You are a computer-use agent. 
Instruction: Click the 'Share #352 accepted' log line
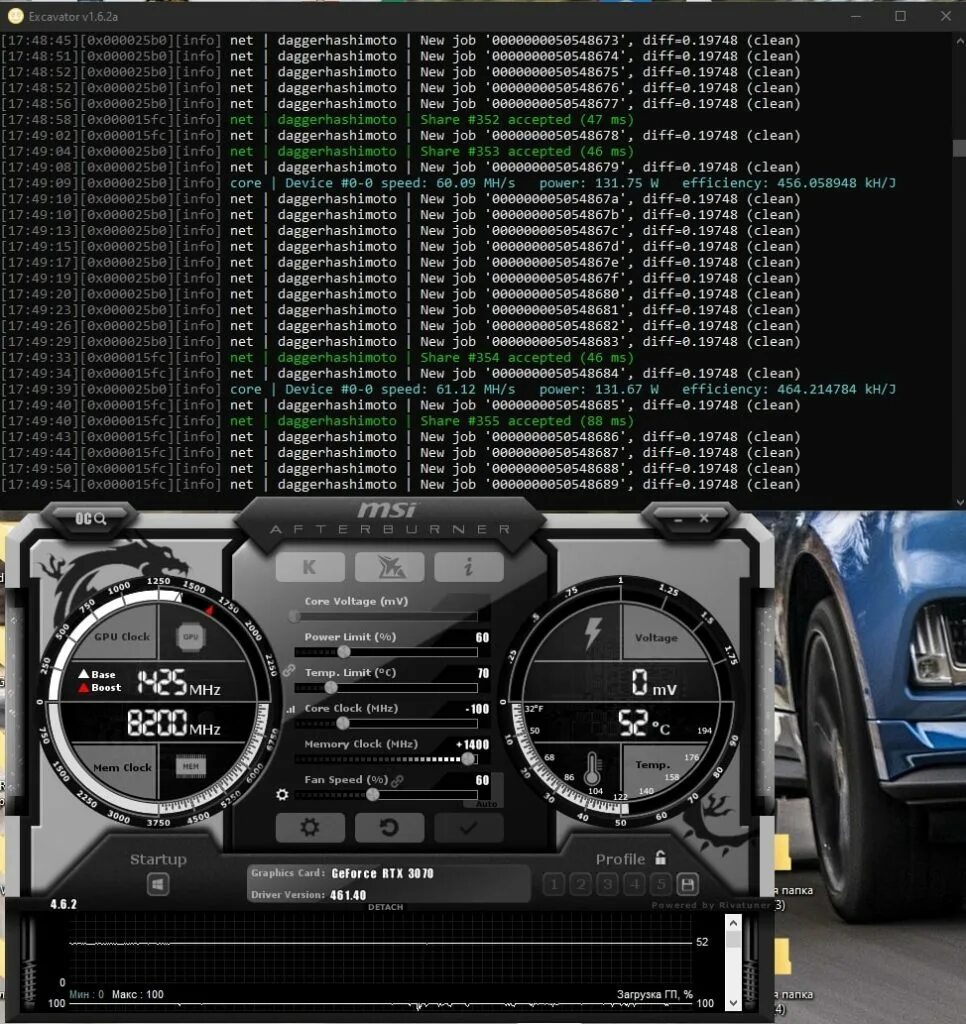[x=317, y=120]
